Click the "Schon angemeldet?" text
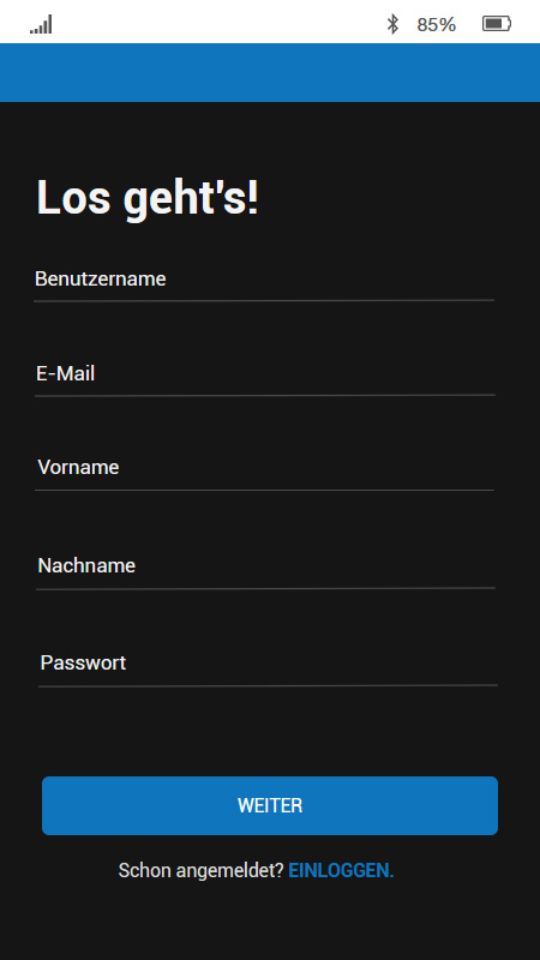 point(201,871)
